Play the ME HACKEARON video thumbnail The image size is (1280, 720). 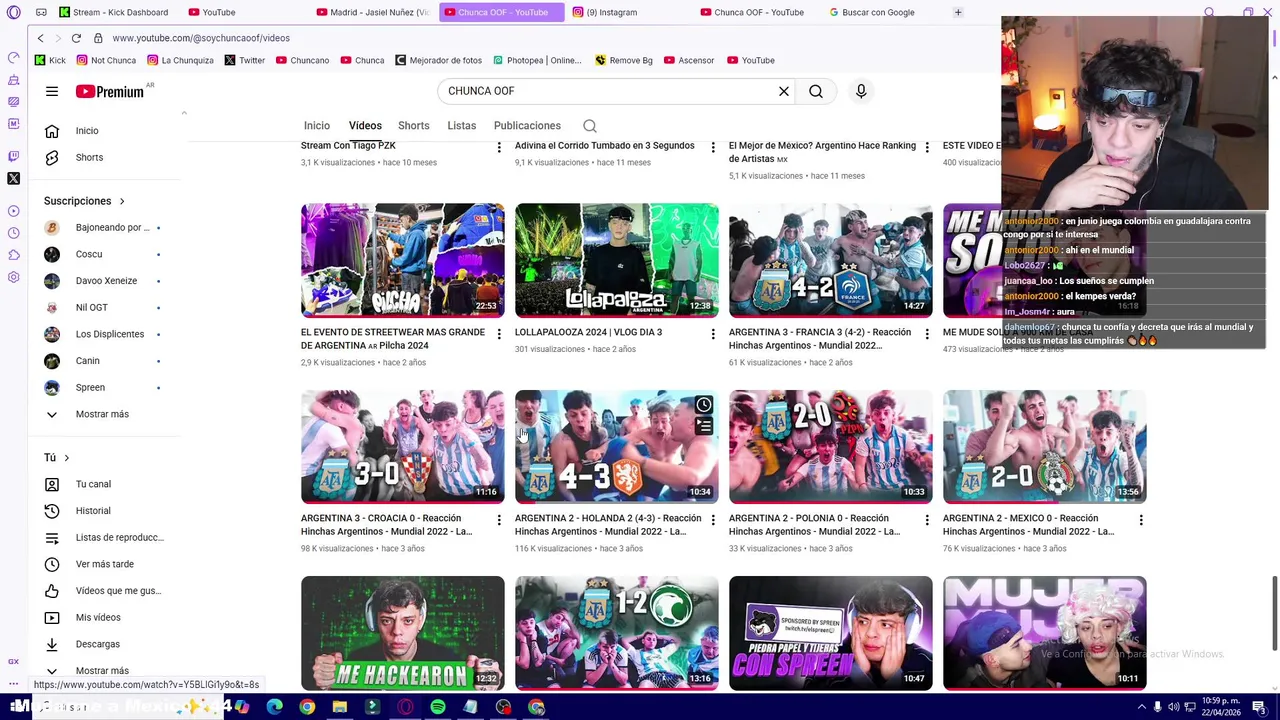[x=402, y=633]
